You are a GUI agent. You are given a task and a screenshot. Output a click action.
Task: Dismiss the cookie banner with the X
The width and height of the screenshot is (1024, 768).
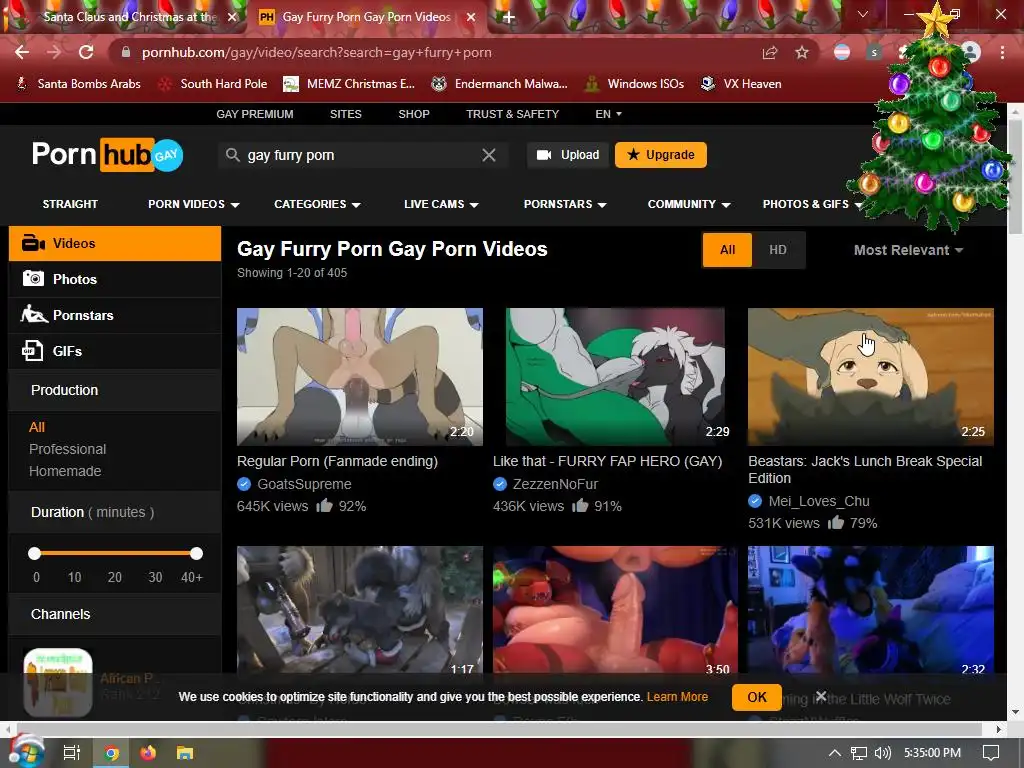(822, 696)
